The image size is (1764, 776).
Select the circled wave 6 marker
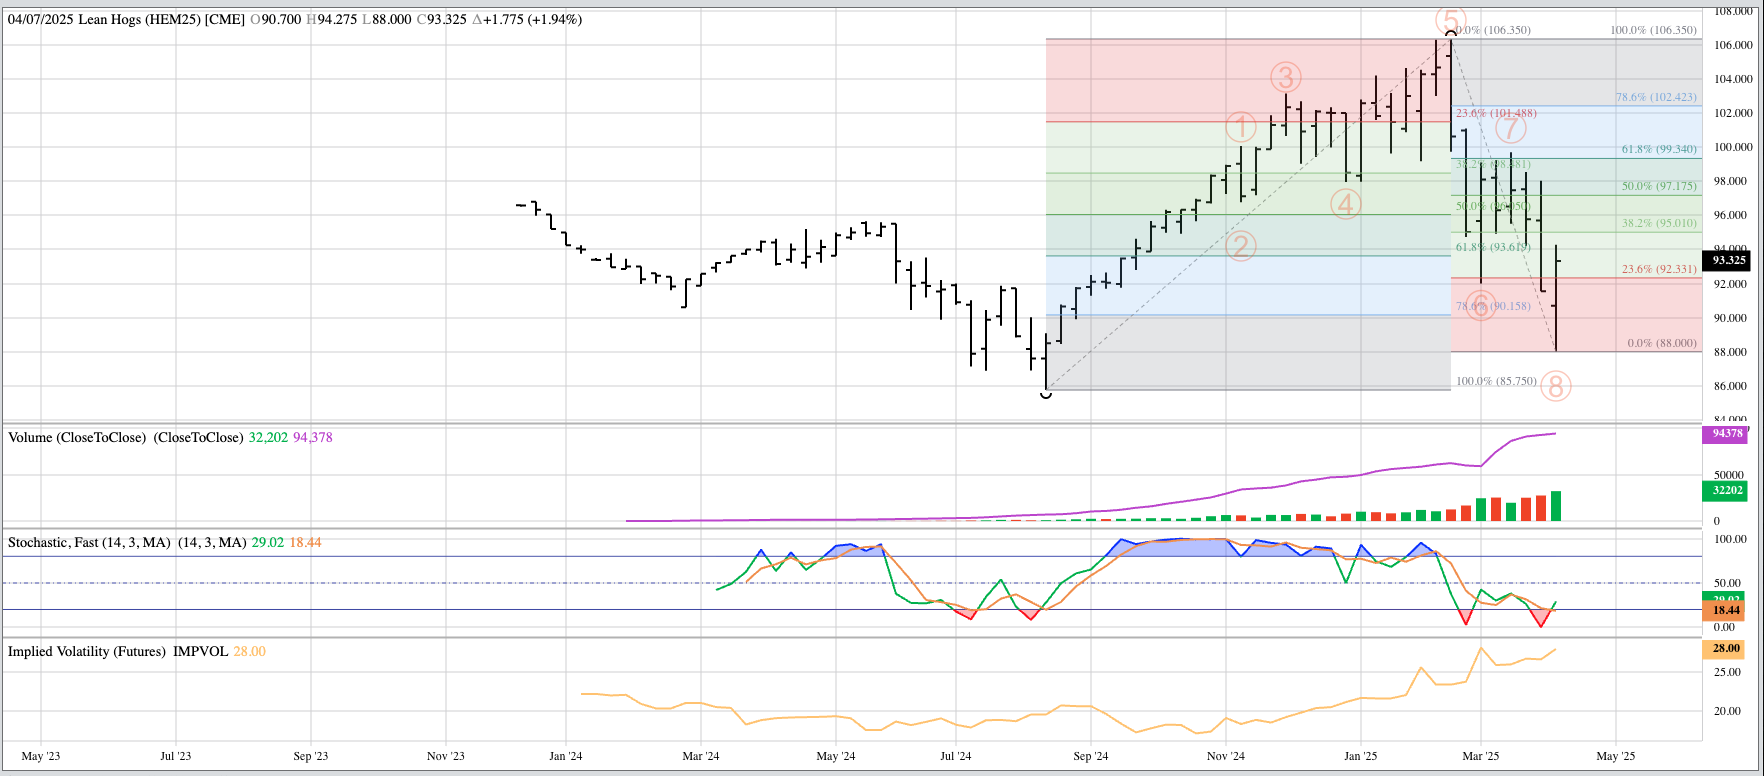click(1481, 305)
